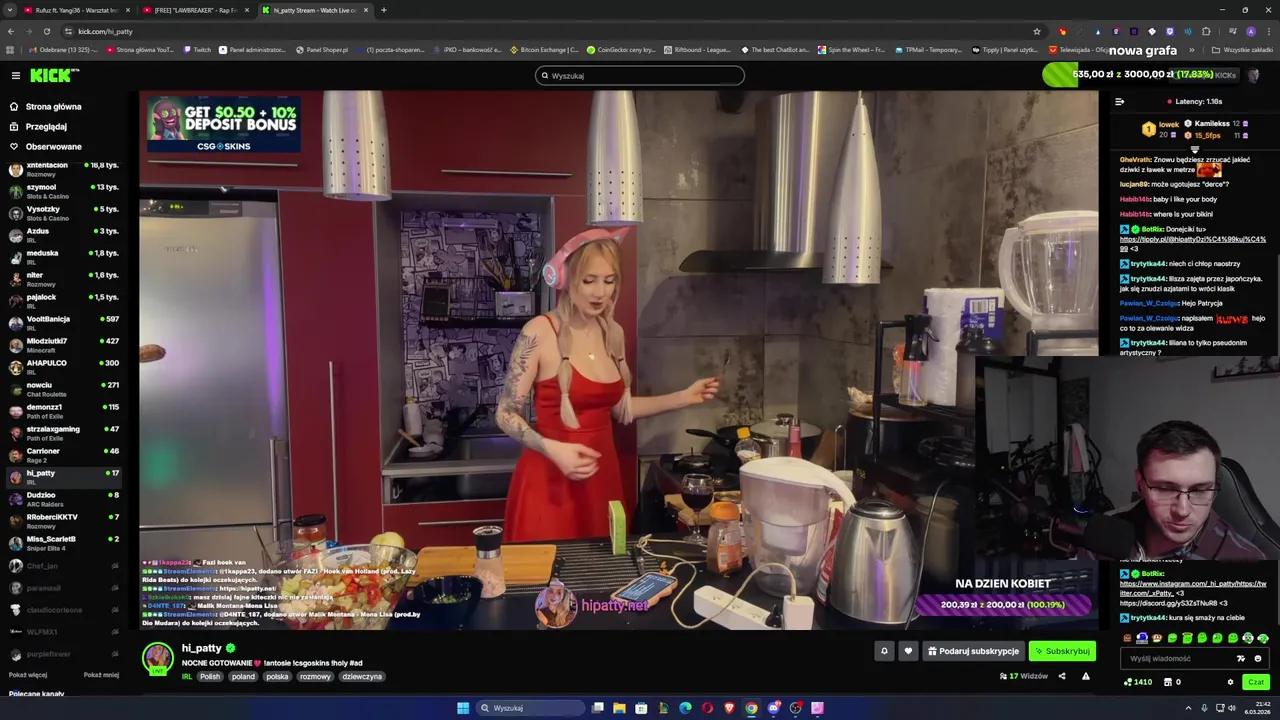This screenshot has width=1280, height=720.
Task: Click the notification bell button
Action: [884, 651]
